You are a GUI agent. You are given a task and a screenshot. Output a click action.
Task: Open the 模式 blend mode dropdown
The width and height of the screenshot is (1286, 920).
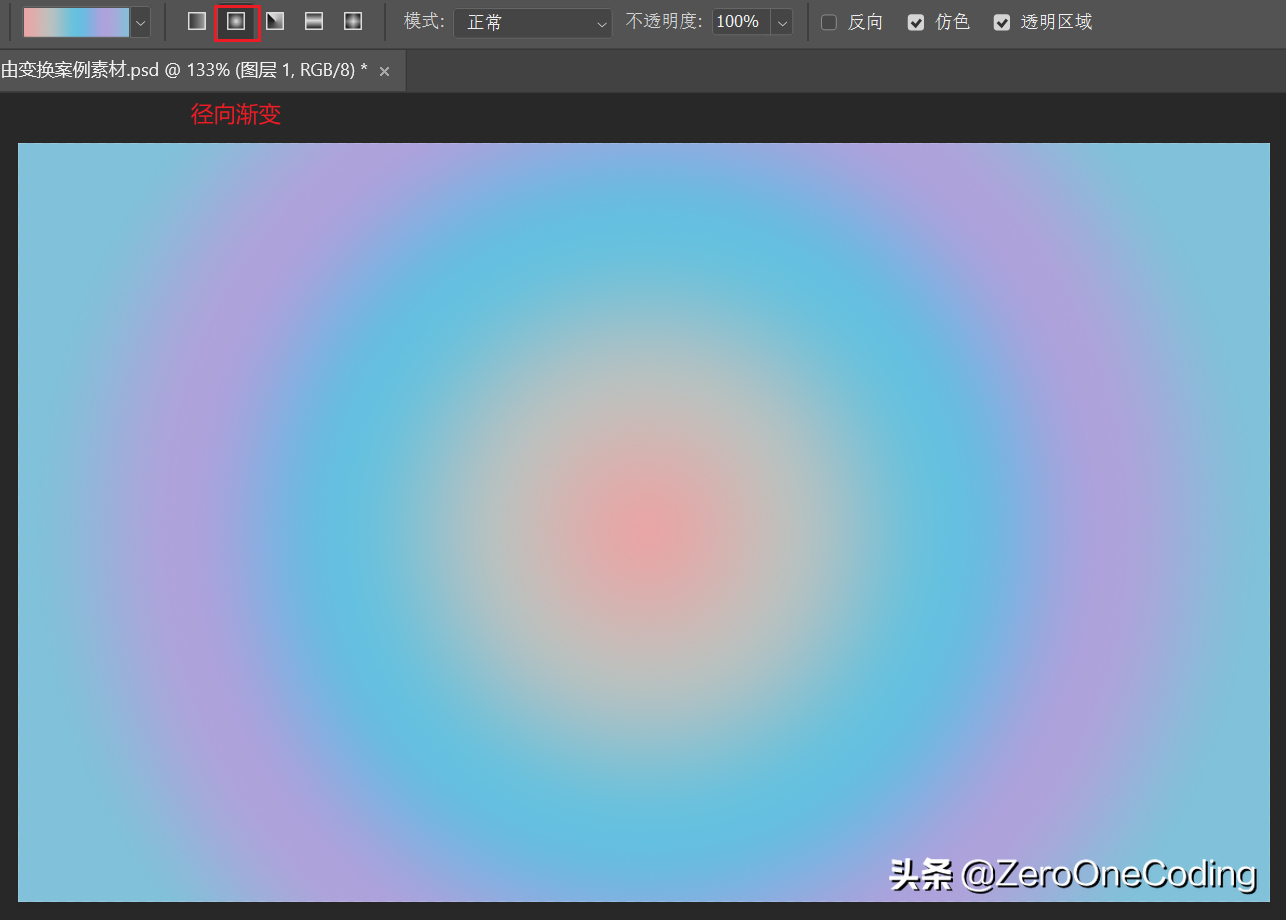(x=532, y=22)
